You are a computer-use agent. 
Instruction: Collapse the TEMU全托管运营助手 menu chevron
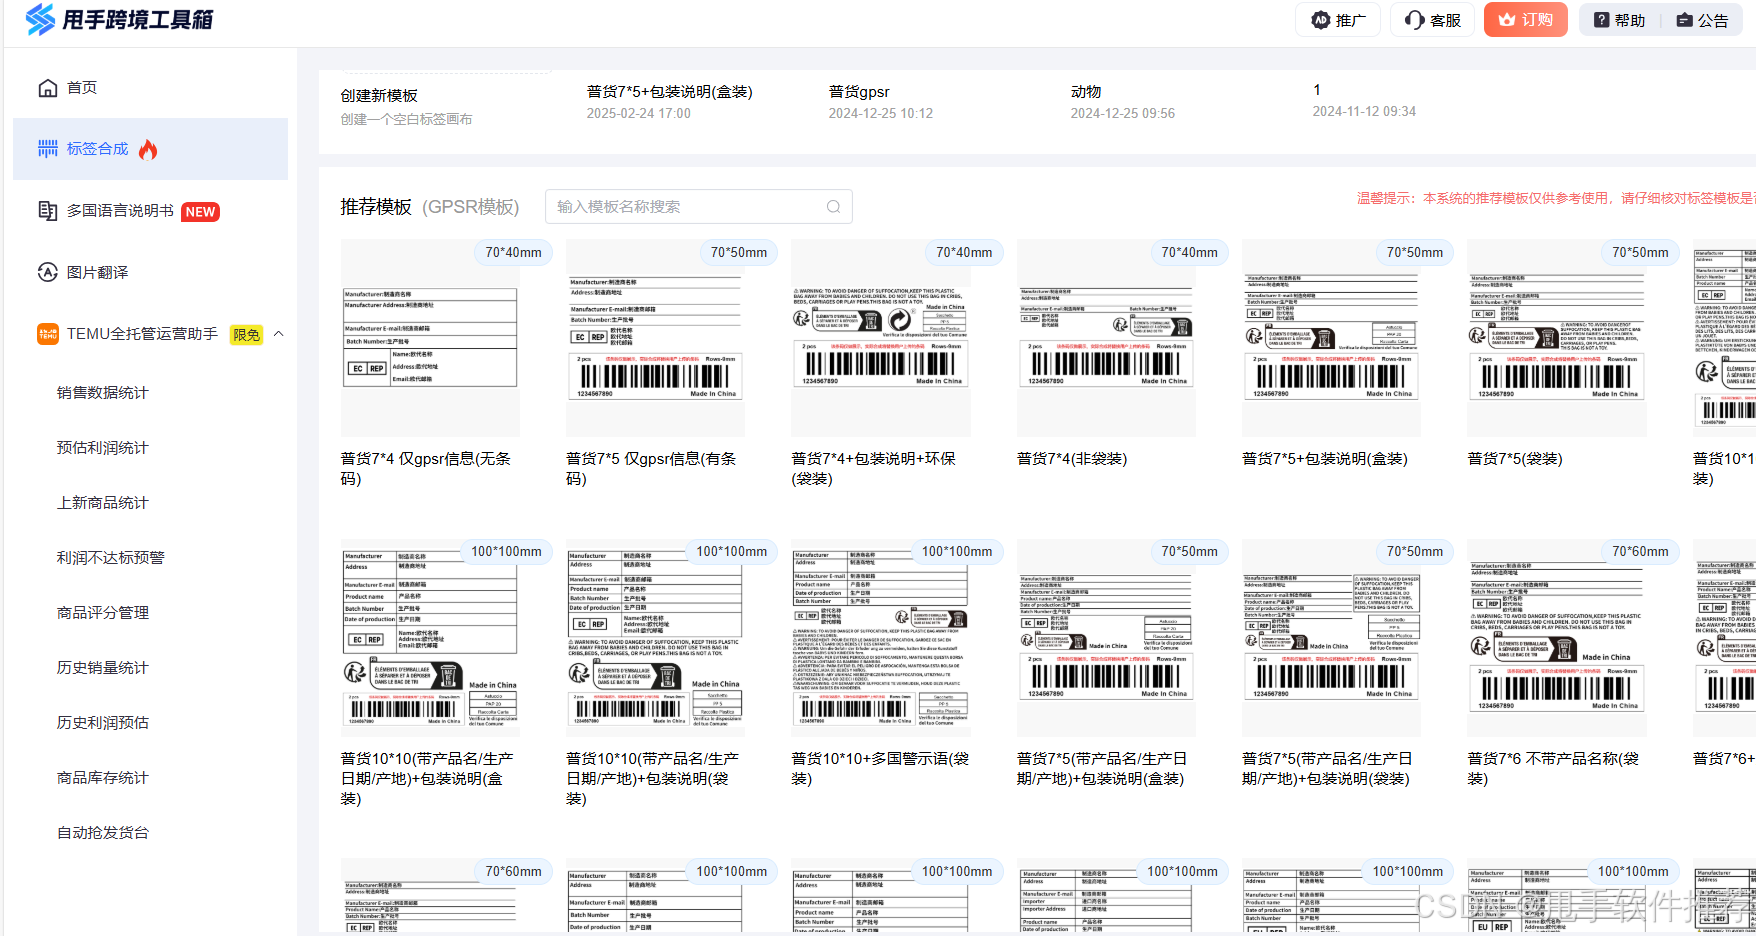pyautogui.click(x=279, y=334)
